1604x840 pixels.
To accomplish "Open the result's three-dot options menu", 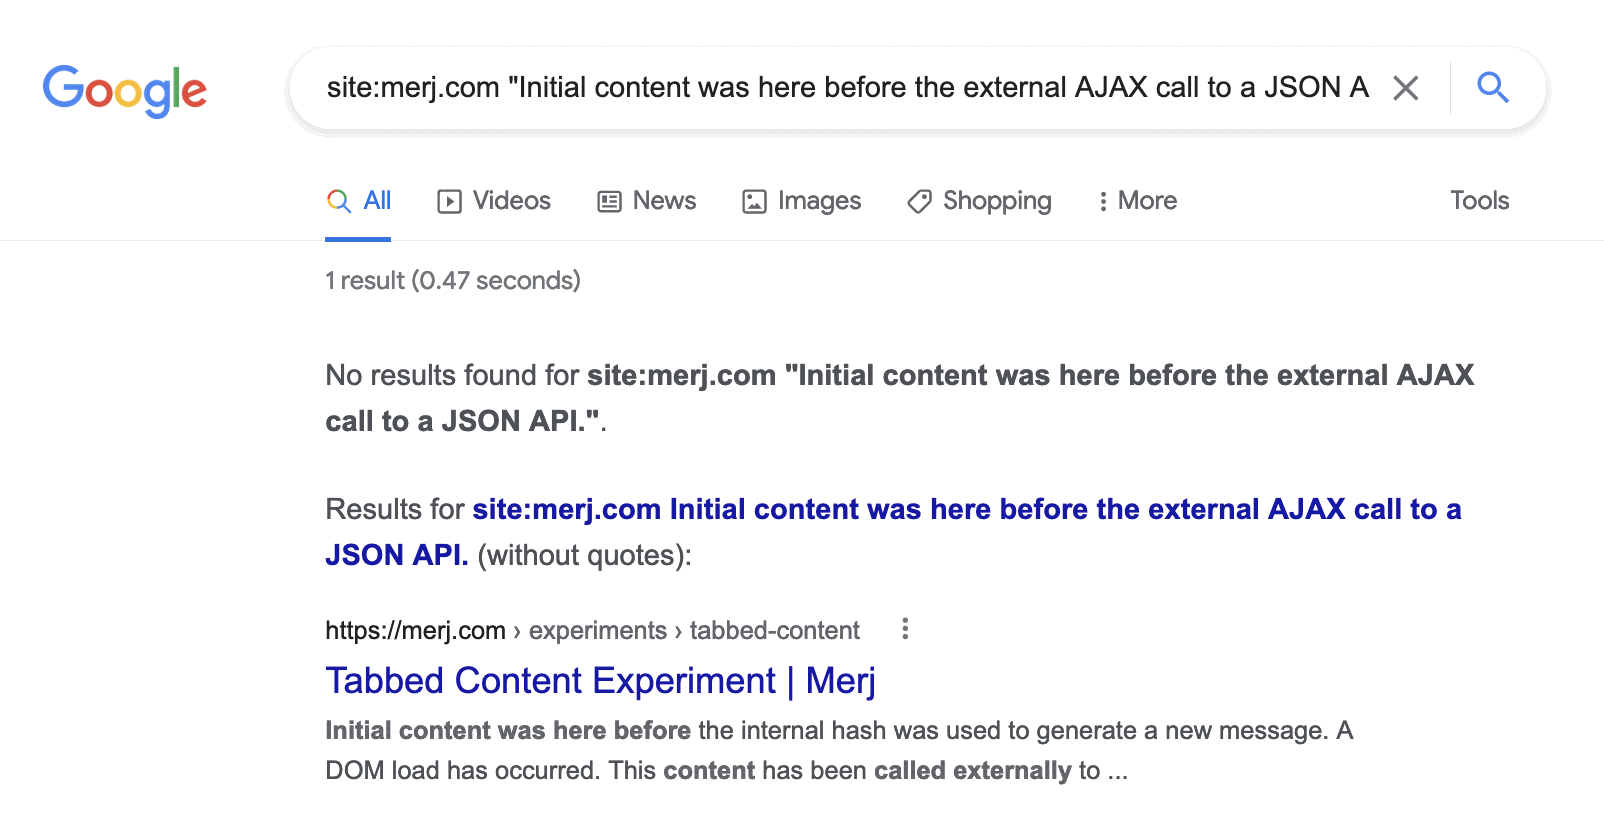I will tap(905, 629).
